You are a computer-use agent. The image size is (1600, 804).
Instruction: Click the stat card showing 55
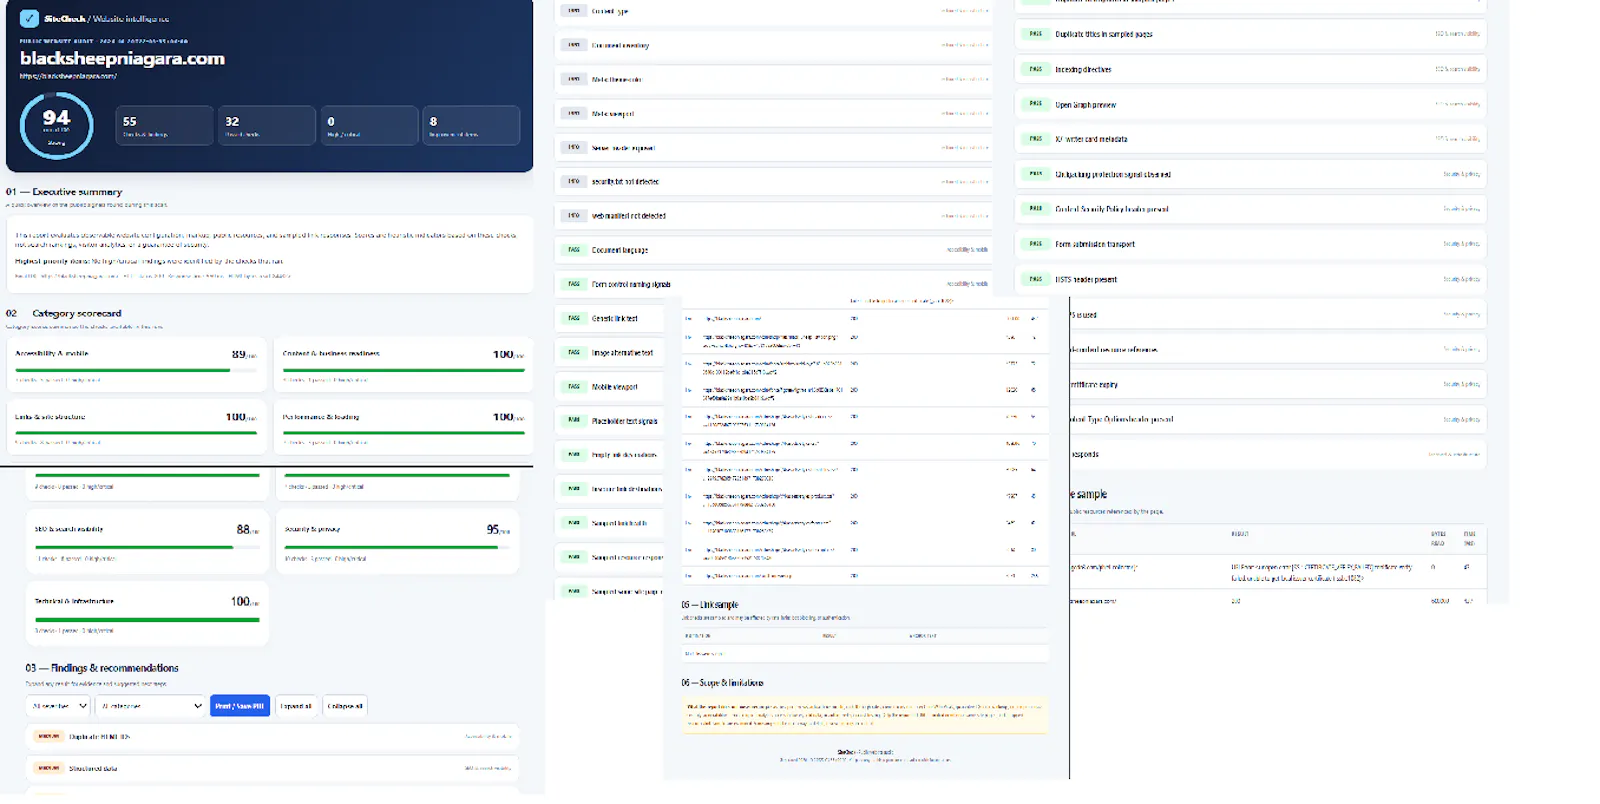pyautogui.click(x=164, y=126)
